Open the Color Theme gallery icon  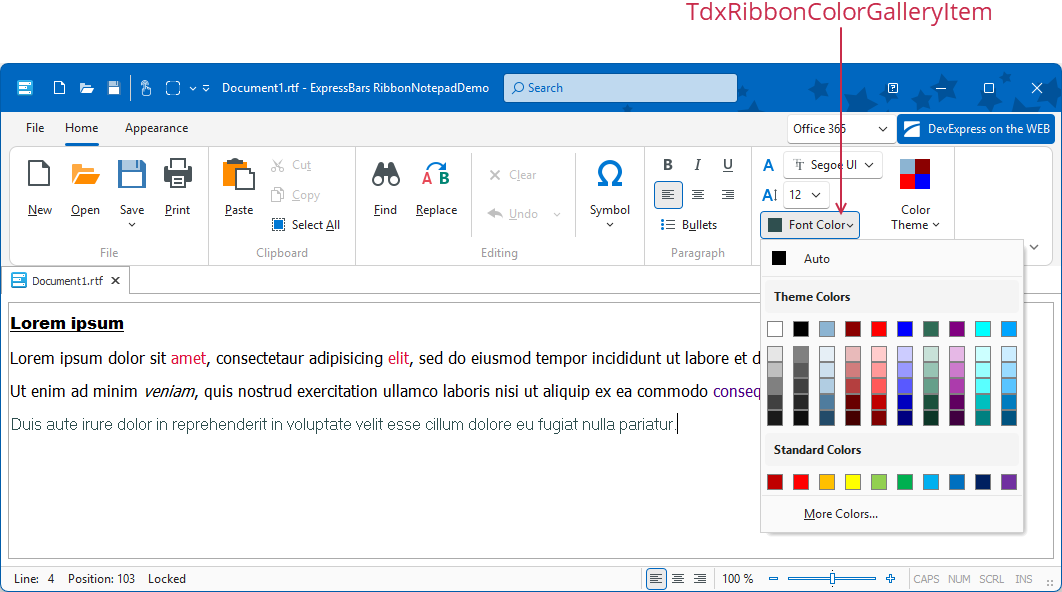(x=915, y=174)
